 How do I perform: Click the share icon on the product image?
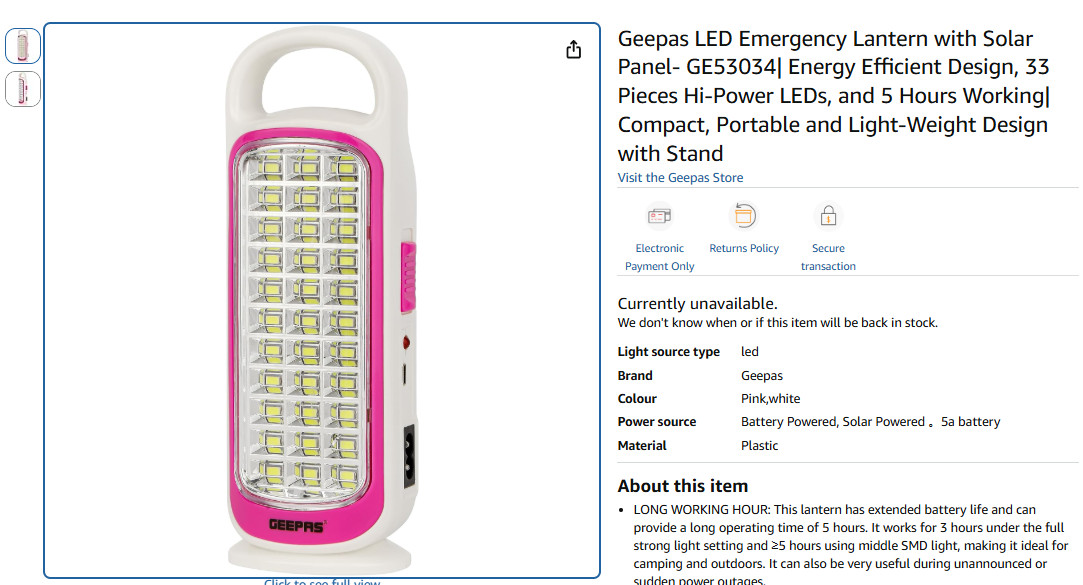click(573, 50)
